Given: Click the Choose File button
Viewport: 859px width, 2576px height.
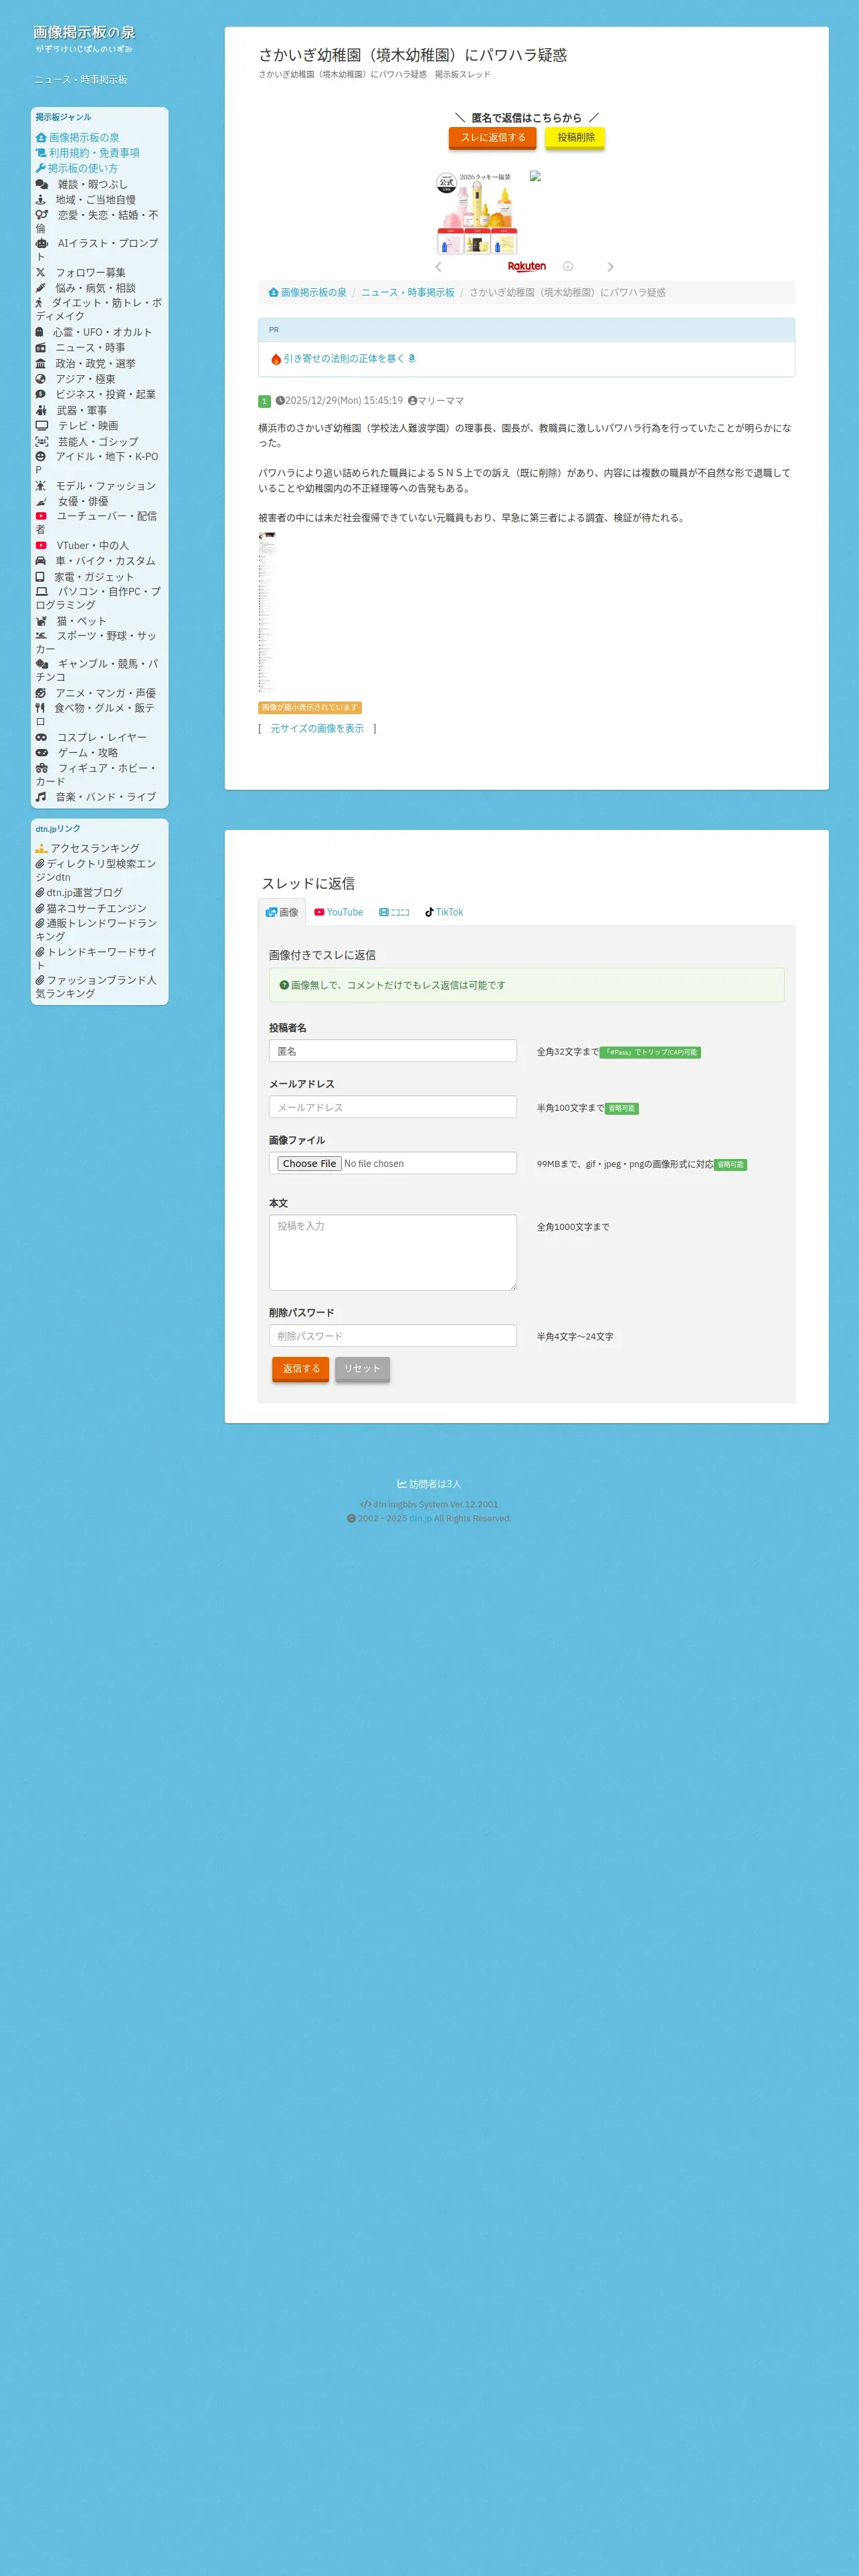Looking at the screenshot, I should 309,1164.
